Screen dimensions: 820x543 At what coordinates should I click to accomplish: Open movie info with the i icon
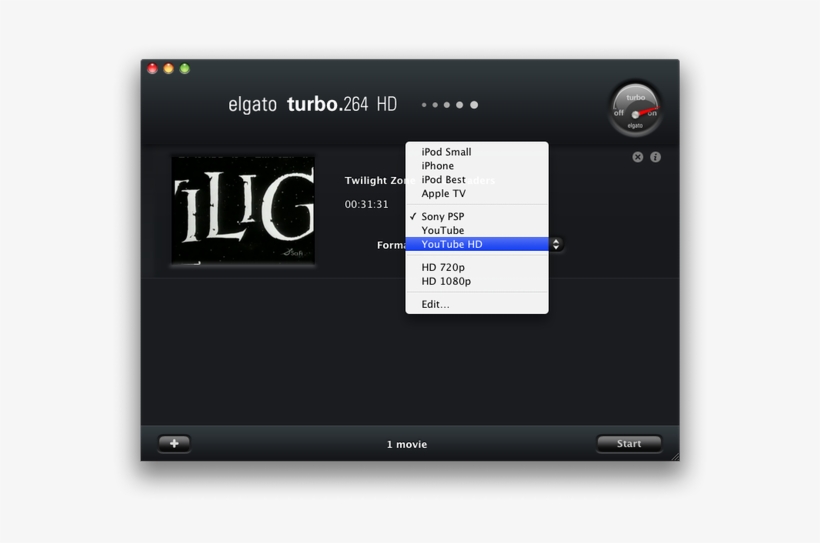click(656, 157)
